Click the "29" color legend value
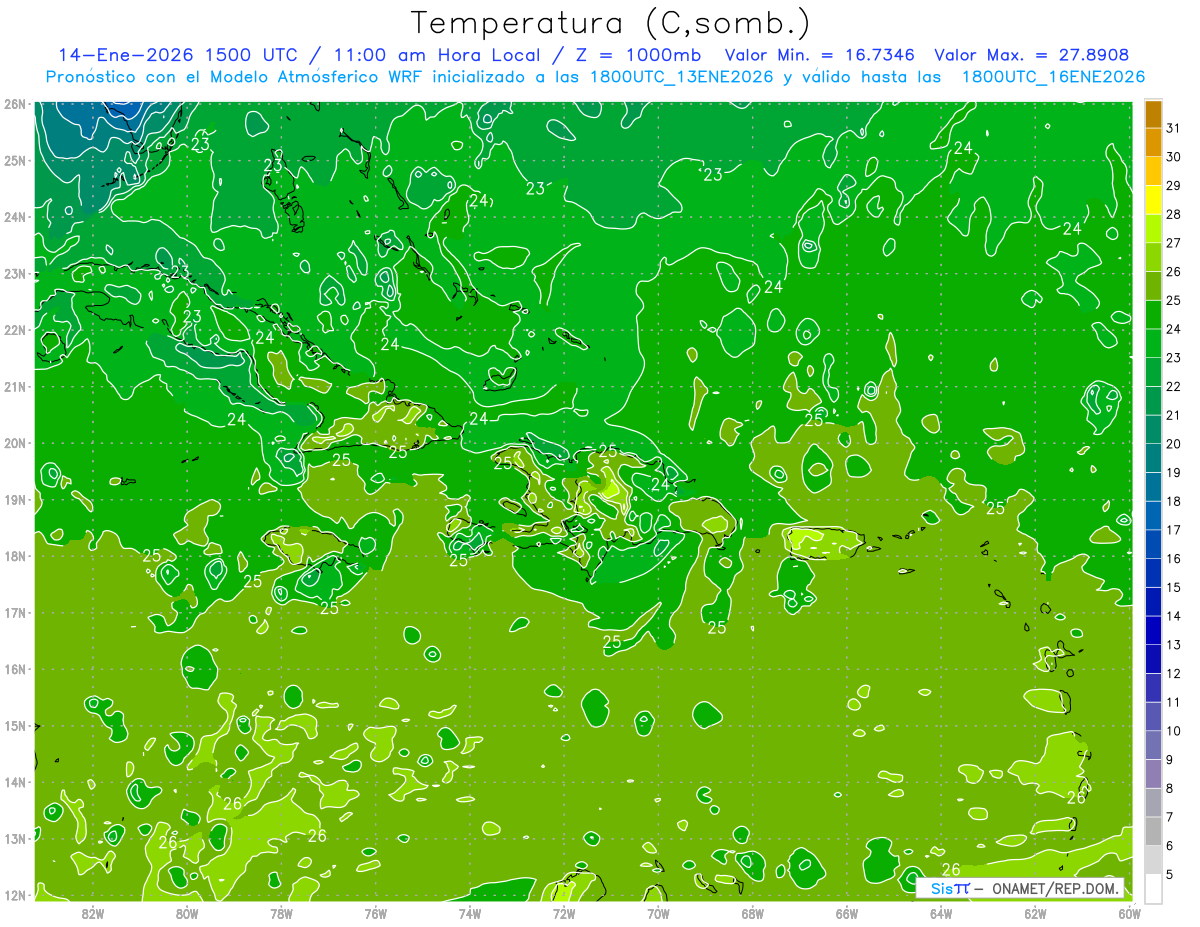Viewport: 1200px width, 927px height. pyautogui.click(x=1174, y=186)
